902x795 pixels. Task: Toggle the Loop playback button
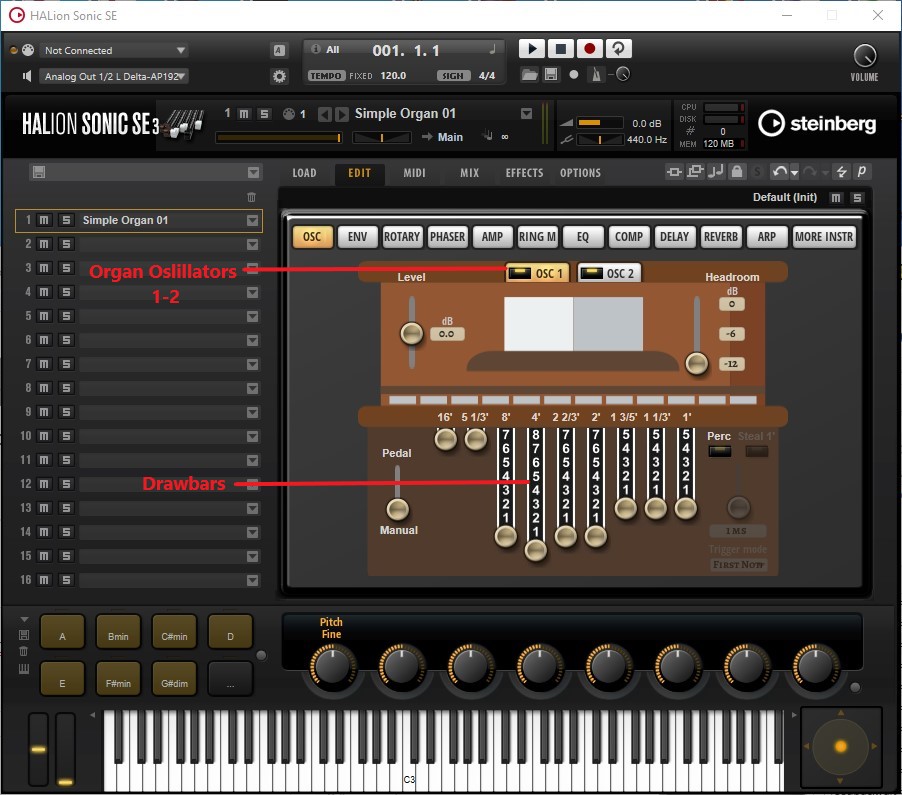(618, 49)
